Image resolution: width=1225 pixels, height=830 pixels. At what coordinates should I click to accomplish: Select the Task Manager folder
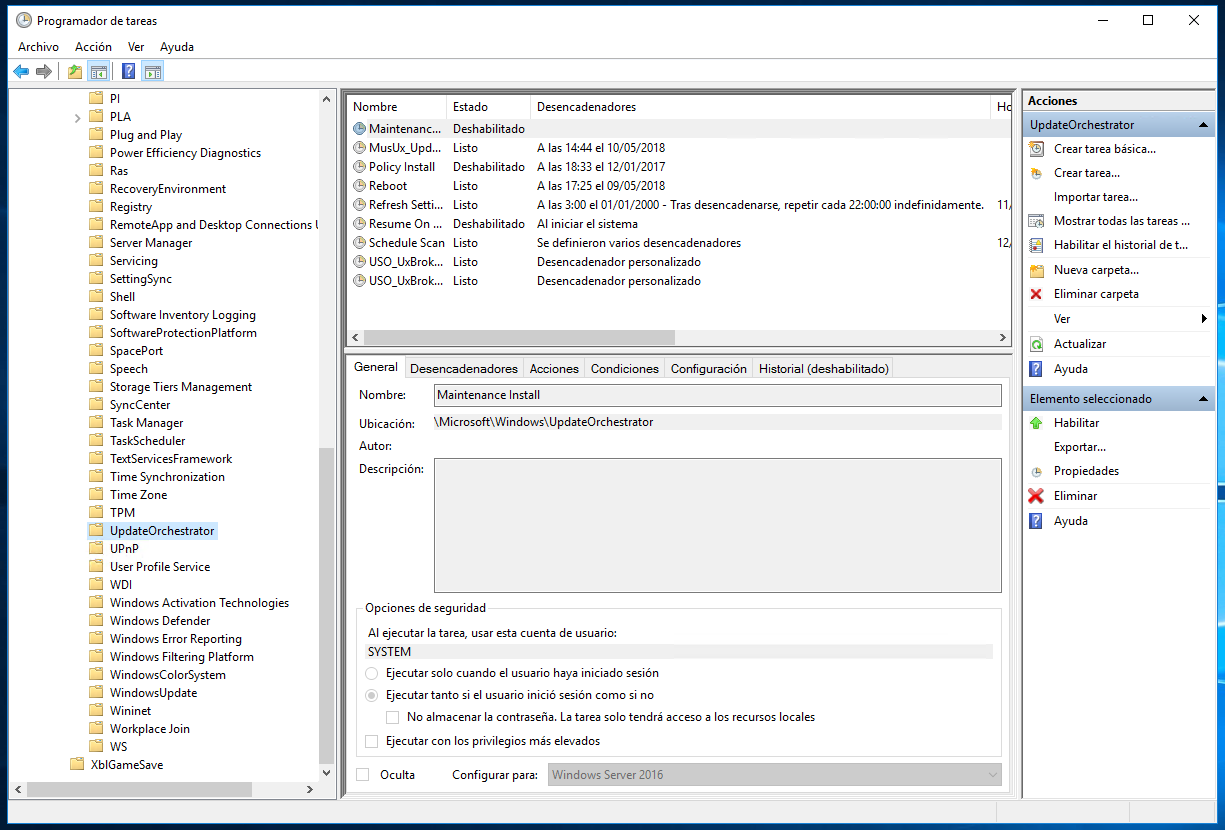[146, 423]
